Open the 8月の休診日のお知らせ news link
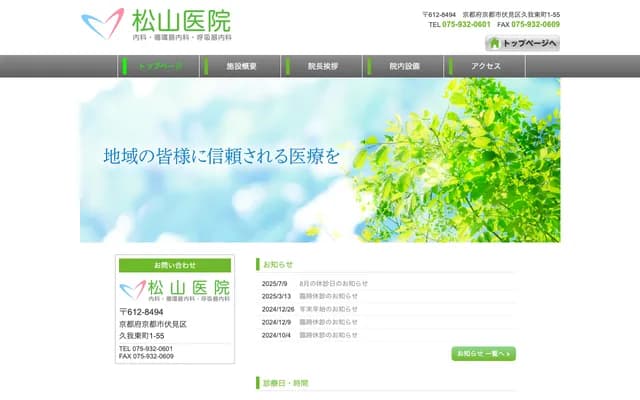 click(x=333, y=283)
